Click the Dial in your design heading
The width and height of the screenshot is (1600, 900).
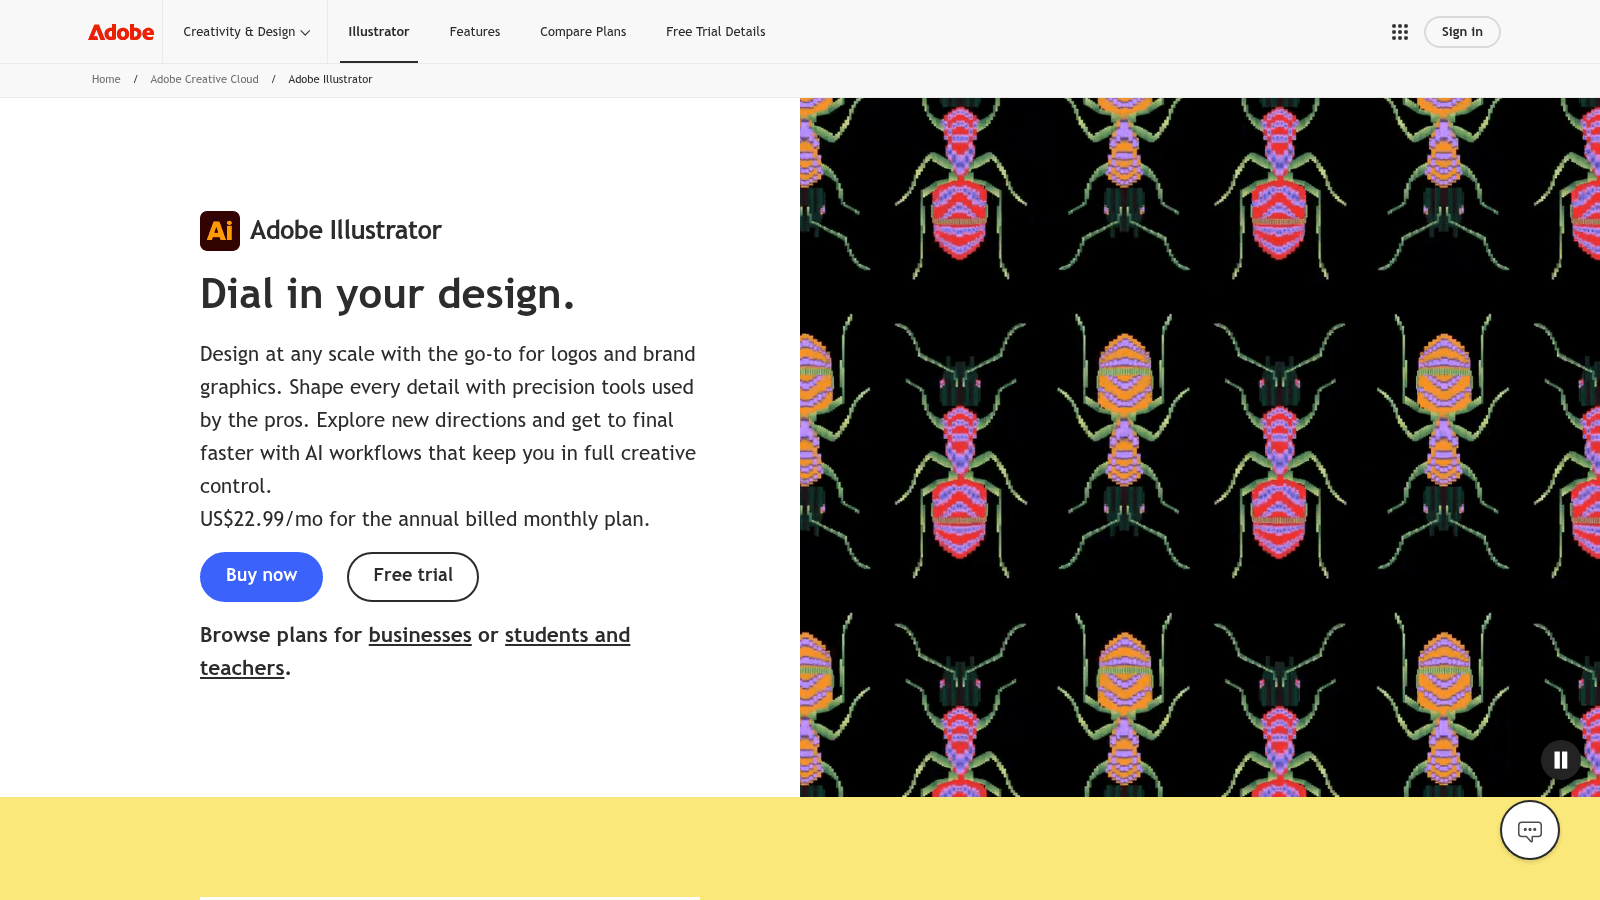click(388, 294)
